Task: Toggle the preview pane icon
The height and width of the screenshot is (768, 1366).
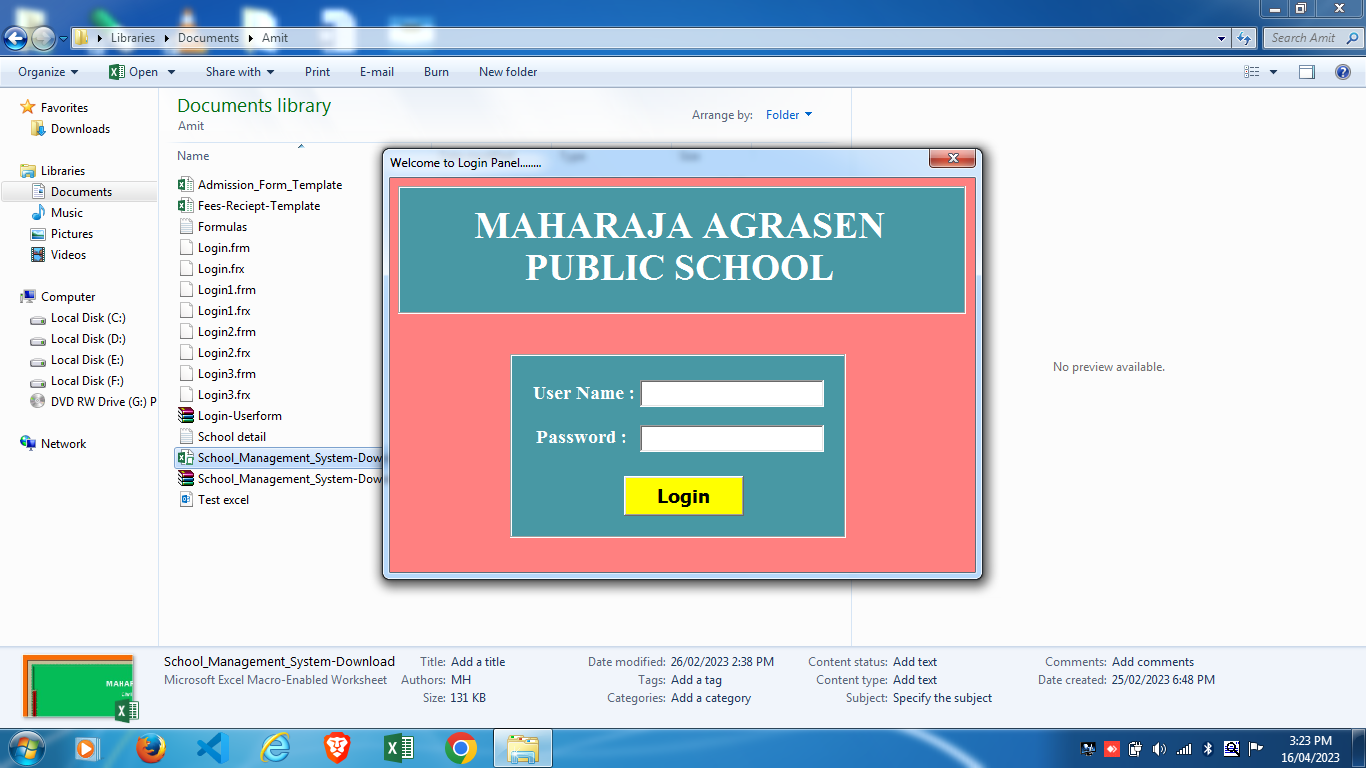Action: point(1306,72)
